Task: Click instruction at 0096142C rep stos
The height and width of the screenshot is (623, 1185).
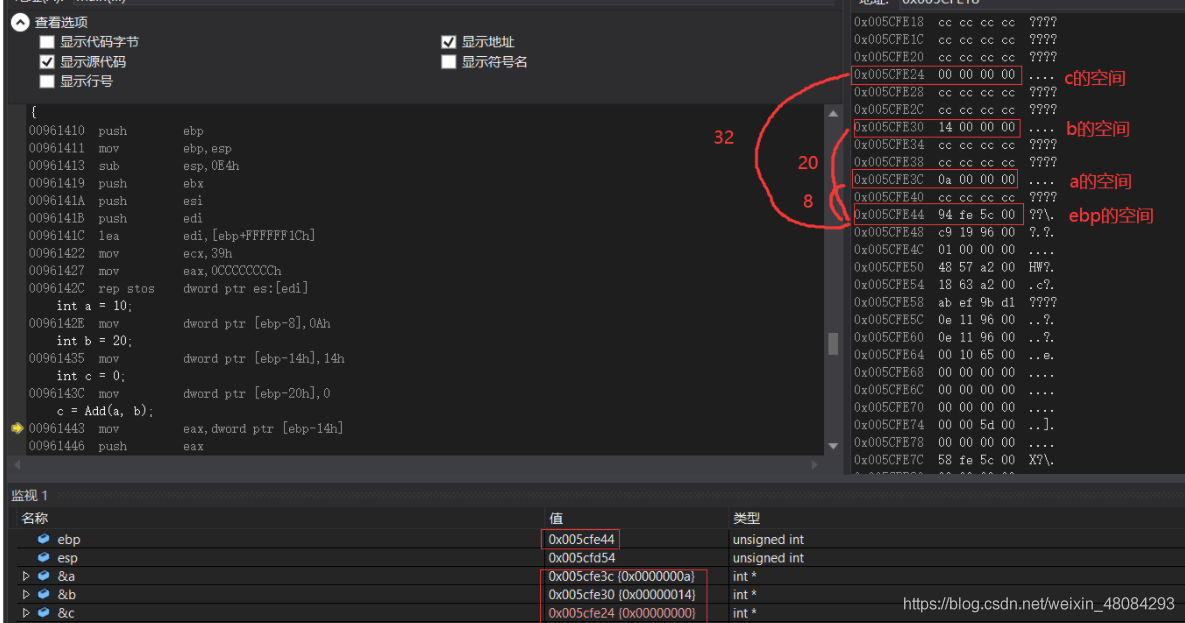Action: point(169,288)
